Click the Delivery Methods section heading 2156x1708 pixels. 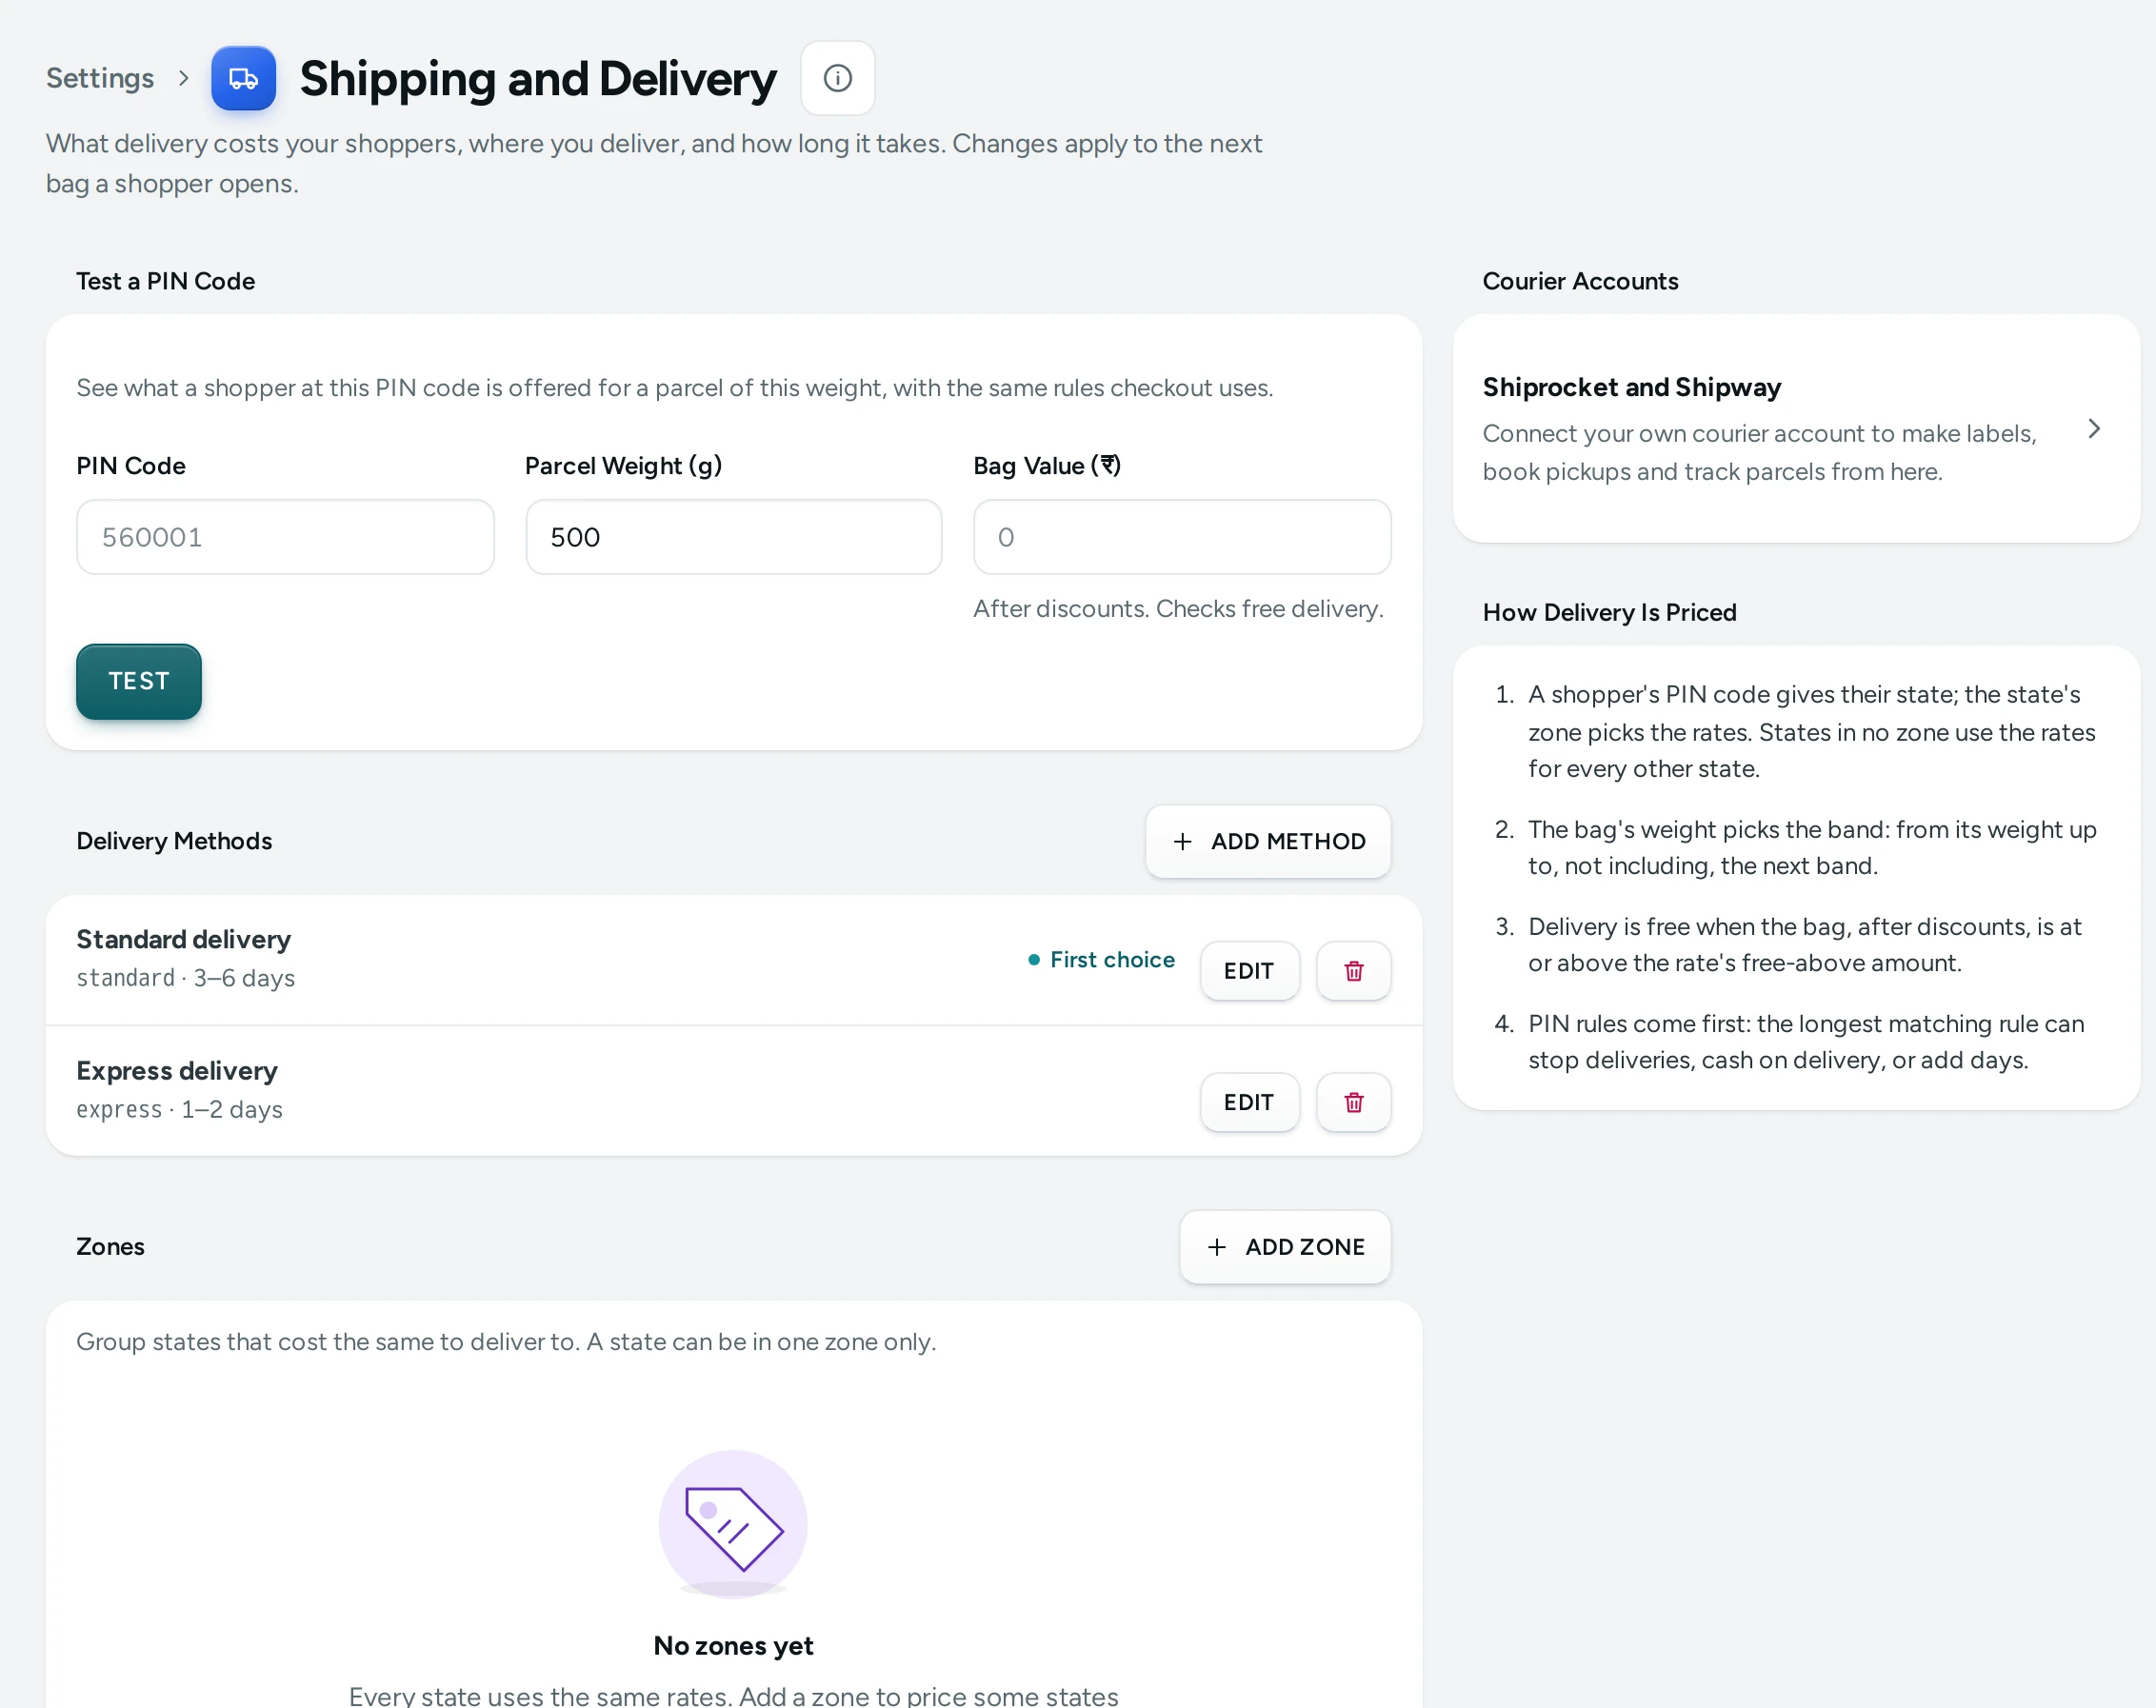(x=174, y=841)
